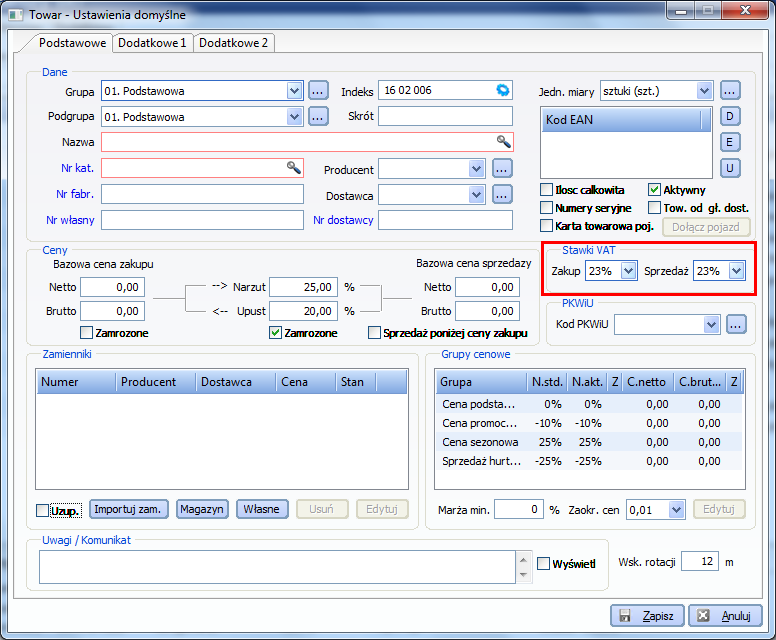Click into the Skrót input field
The width and height of the screenshot is (776, 640).
445,116
